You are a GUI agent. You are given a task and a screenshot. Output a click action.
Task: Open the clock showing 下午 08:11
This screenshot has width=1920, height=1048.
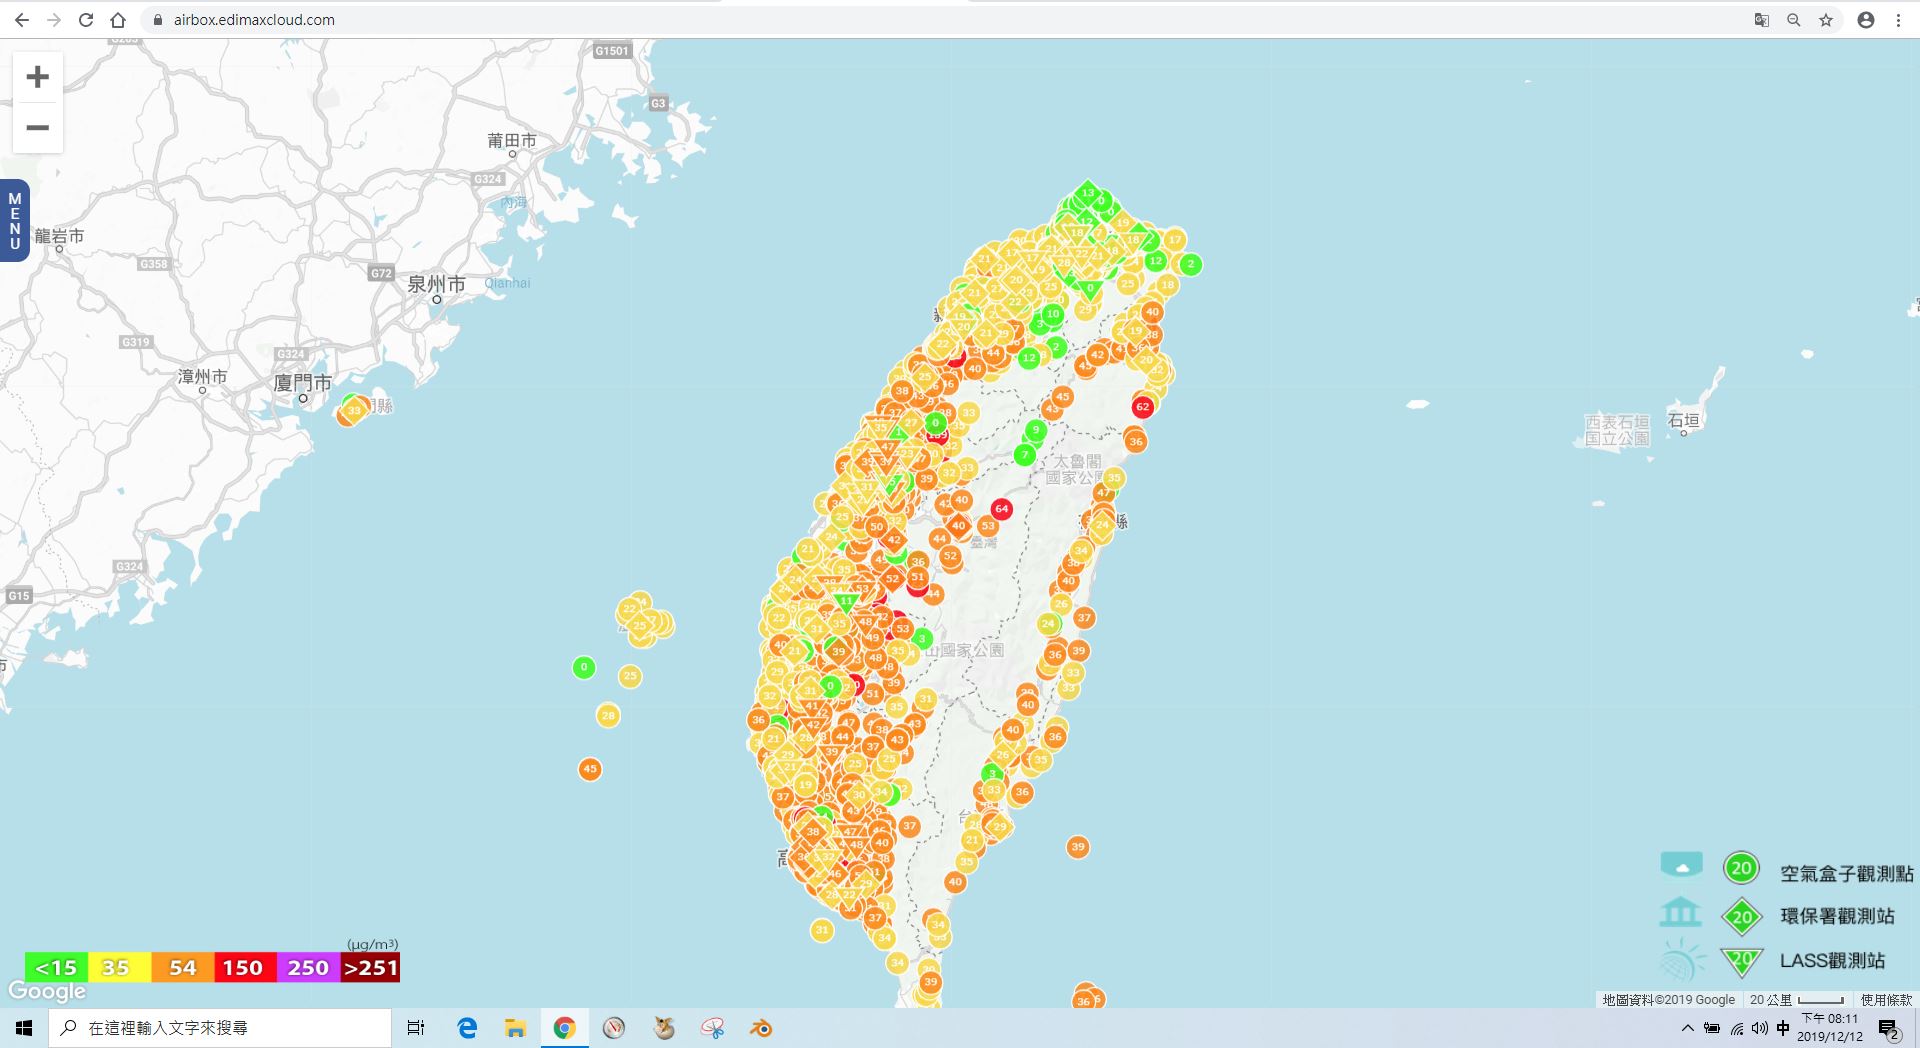(1830, 1028)
